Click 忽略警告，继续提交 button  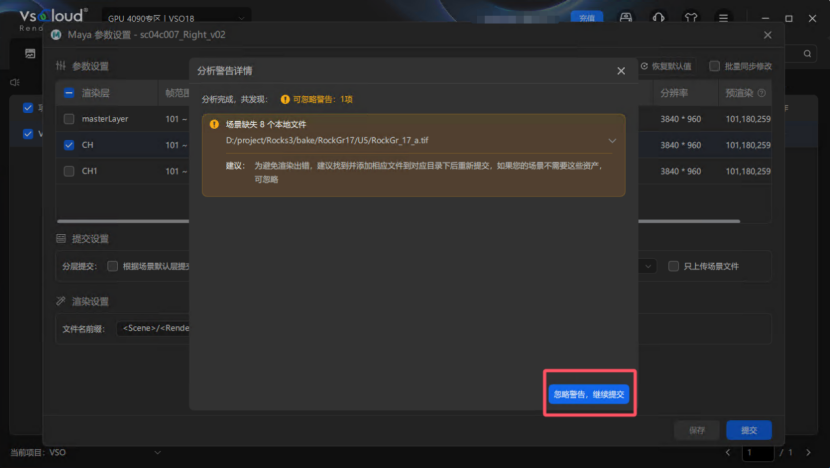589,395
